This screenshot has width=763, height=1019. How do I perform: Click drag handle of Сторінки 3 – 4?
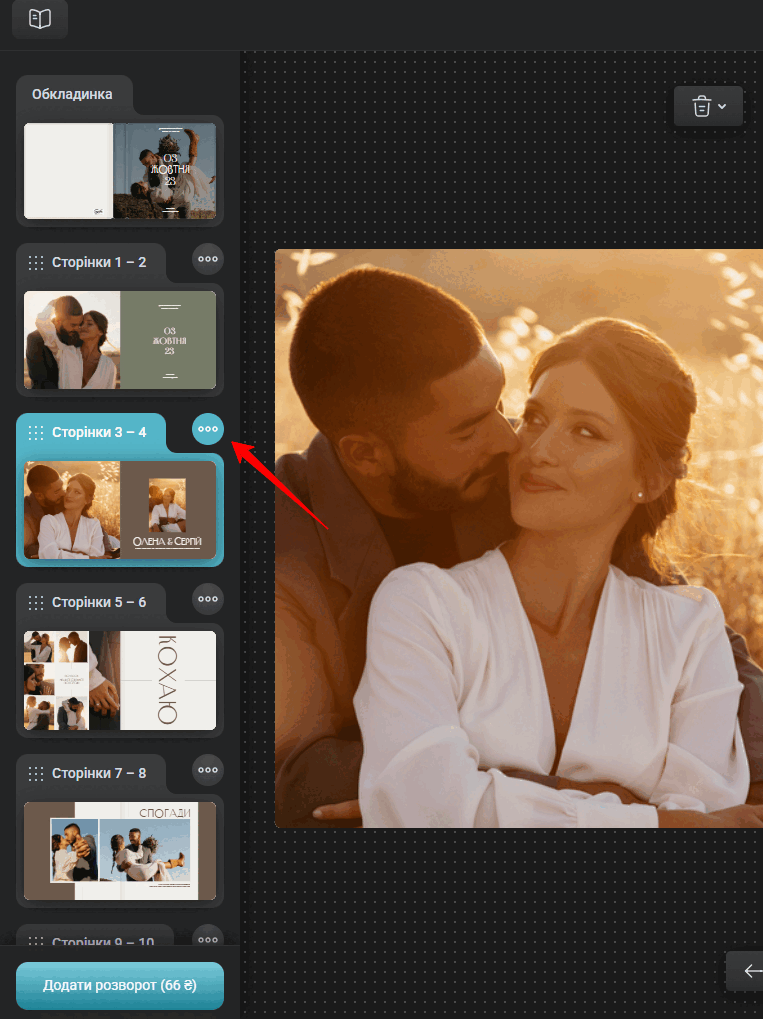point(36,433)
